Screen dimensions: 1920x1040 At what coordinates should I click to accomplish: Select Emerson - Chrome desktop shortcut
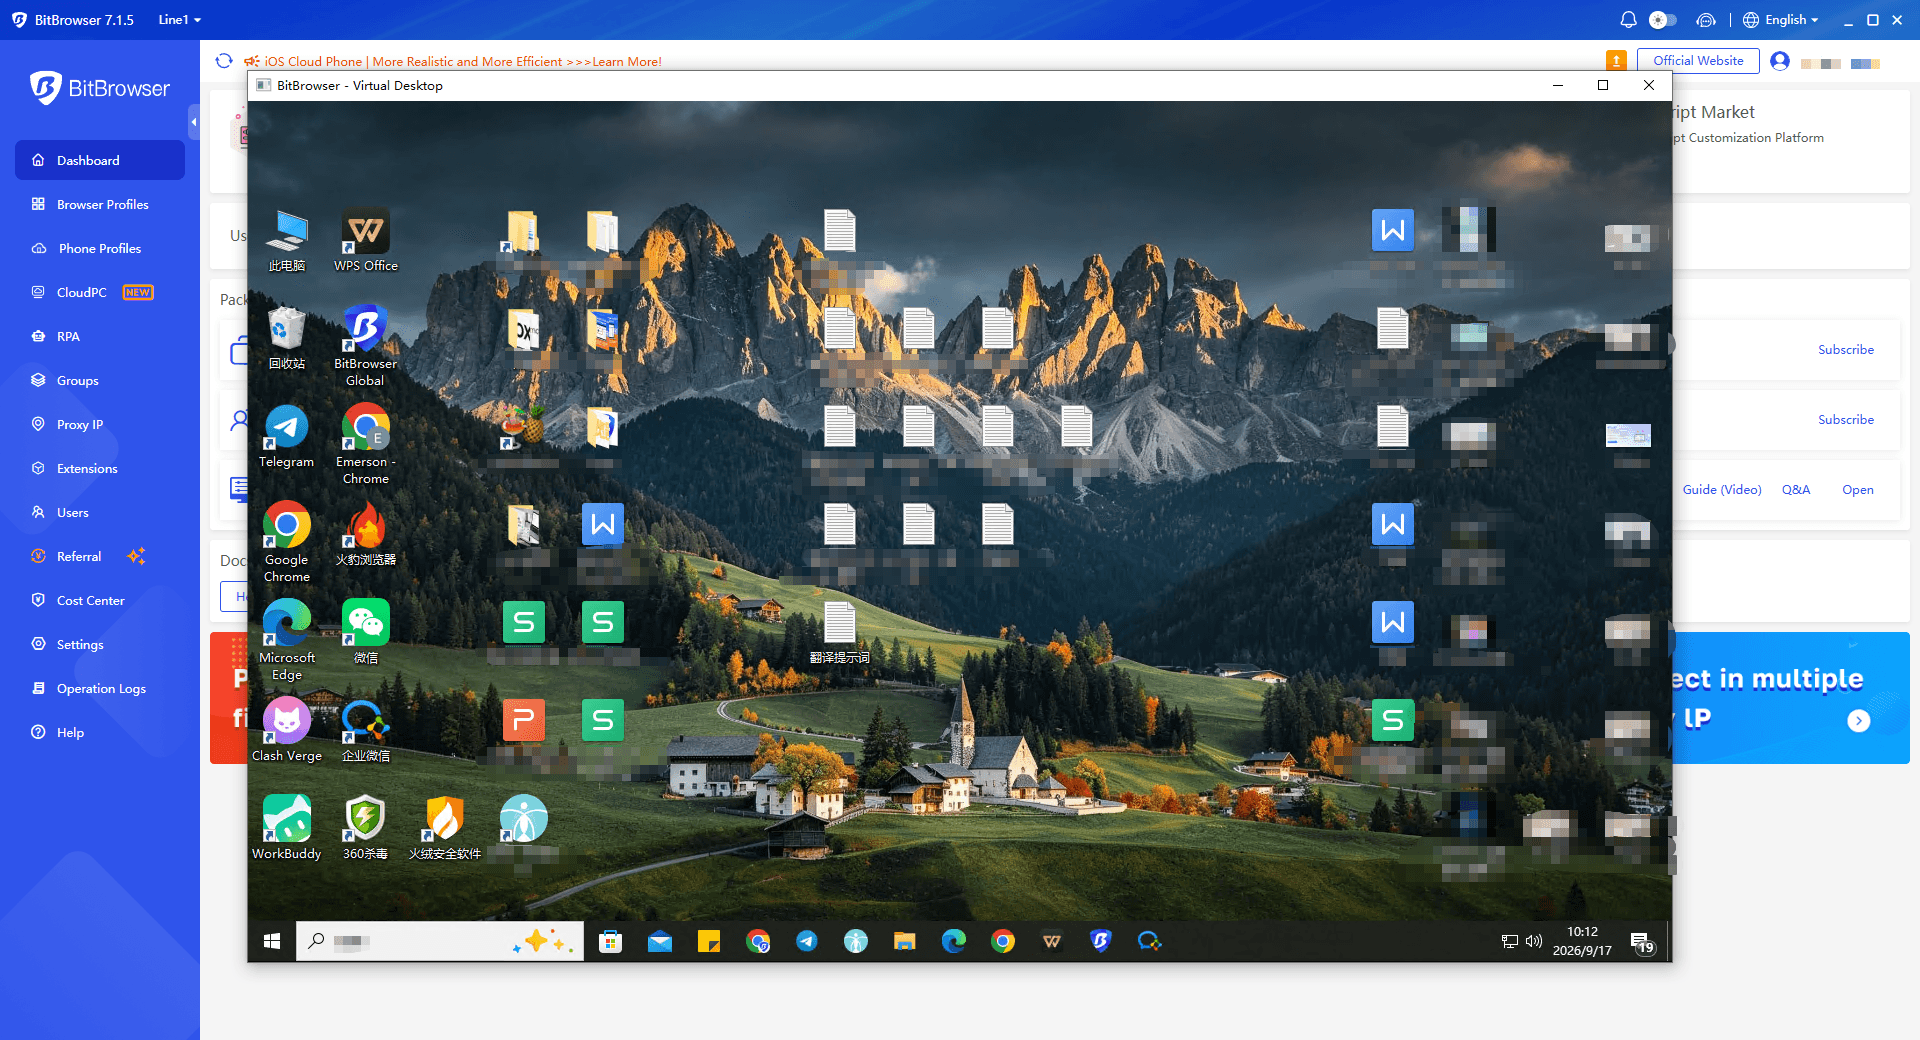pos(366,443)
